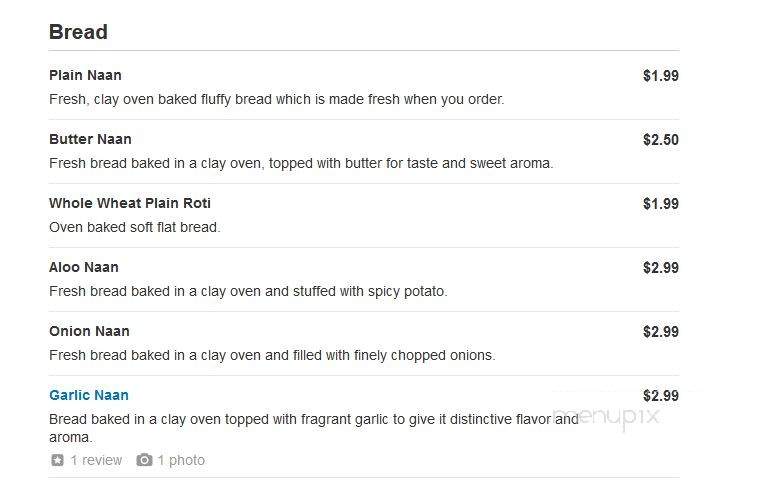Click the Garlic Naan $2.99 price

click(661, 396)
